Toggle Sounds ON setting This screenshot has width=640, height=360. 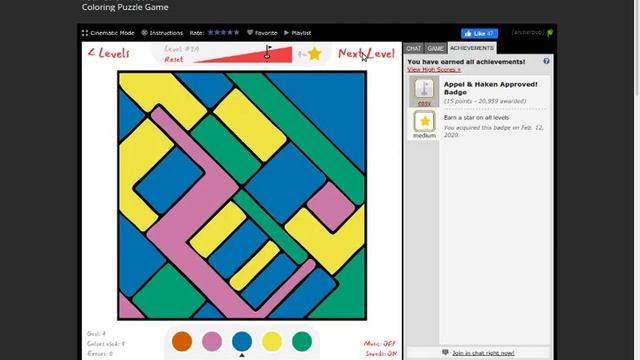tap(380, 353)
